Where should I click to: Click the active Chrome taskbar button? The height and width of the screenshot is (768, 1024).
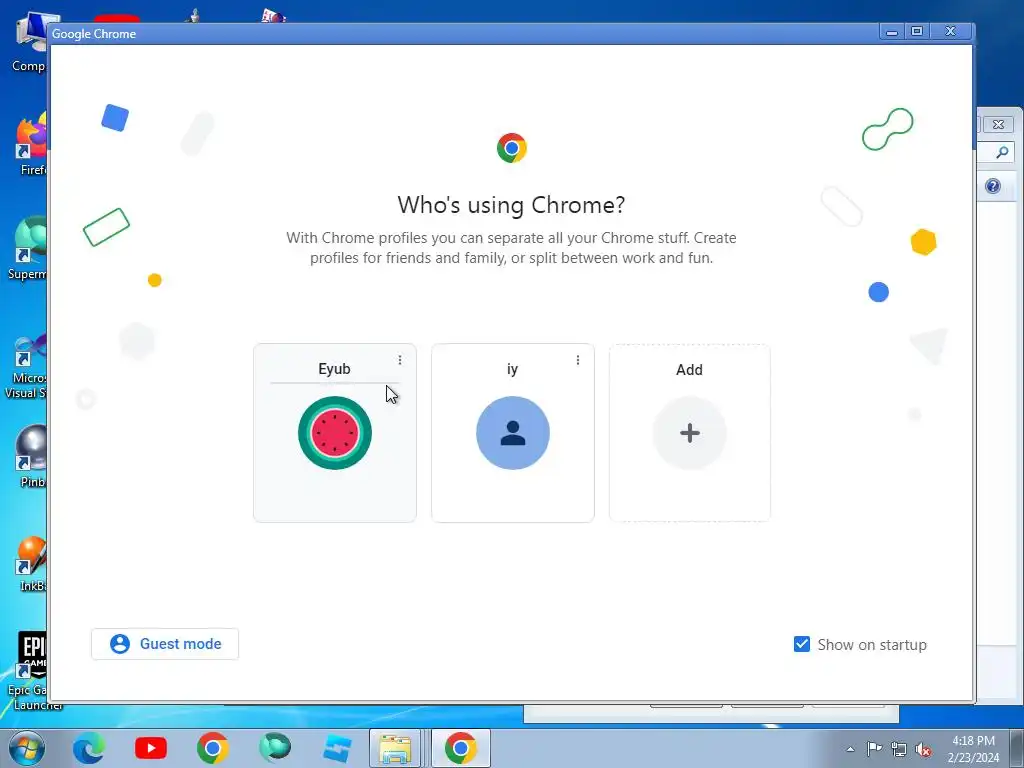(461, 748)
